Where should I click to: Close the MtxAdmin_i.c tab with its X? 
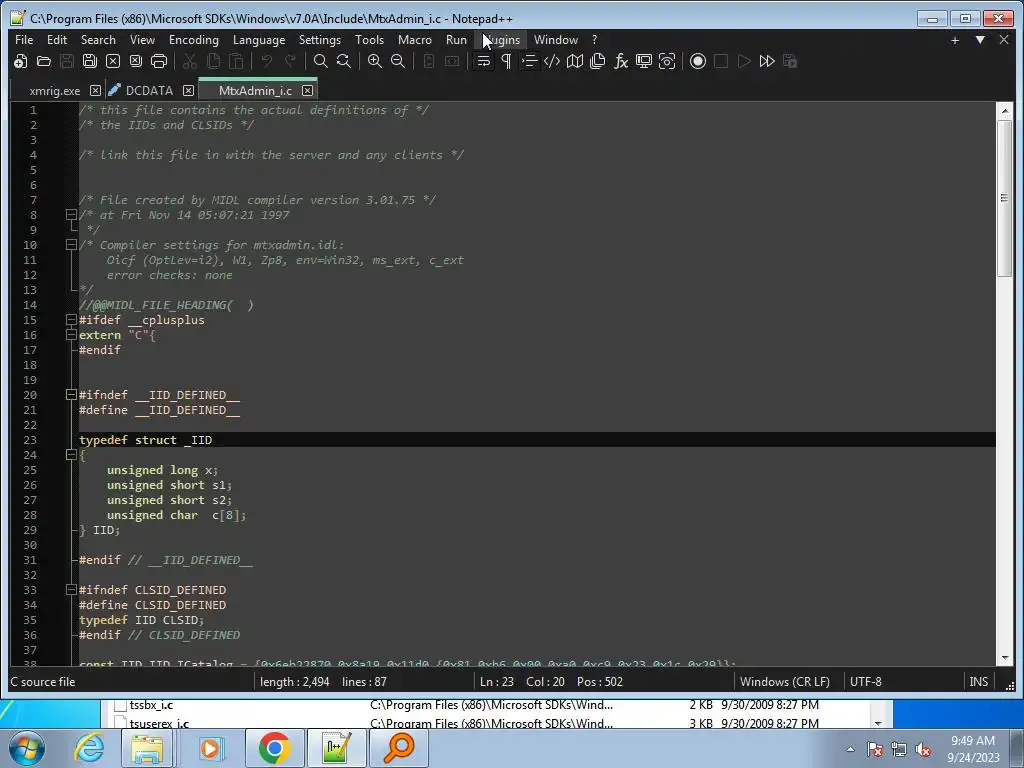(307, 91)
